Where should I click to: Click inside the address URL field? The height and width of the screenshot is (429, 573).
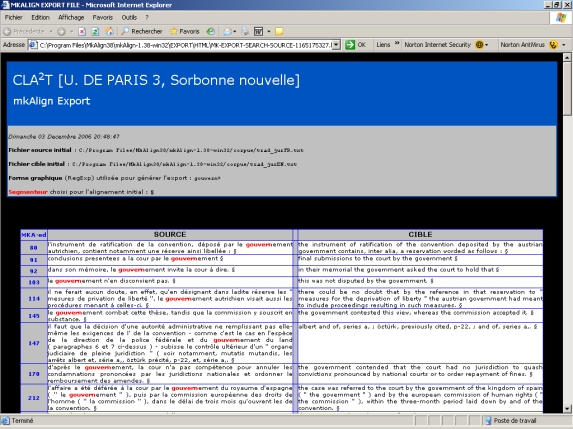point(185,45)
